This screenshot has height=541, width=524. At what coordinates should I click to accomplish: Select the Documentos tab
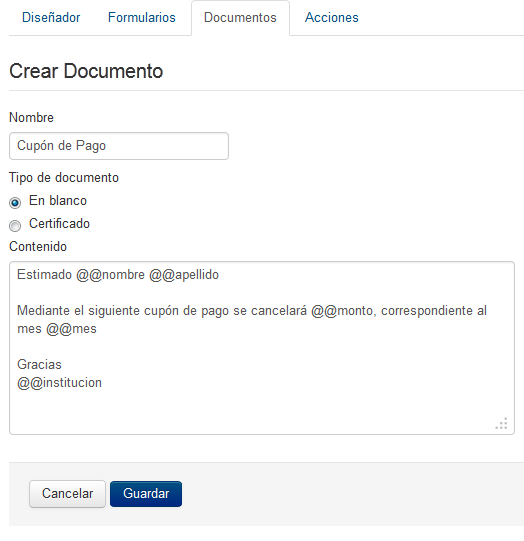click(x=240, y=18)
